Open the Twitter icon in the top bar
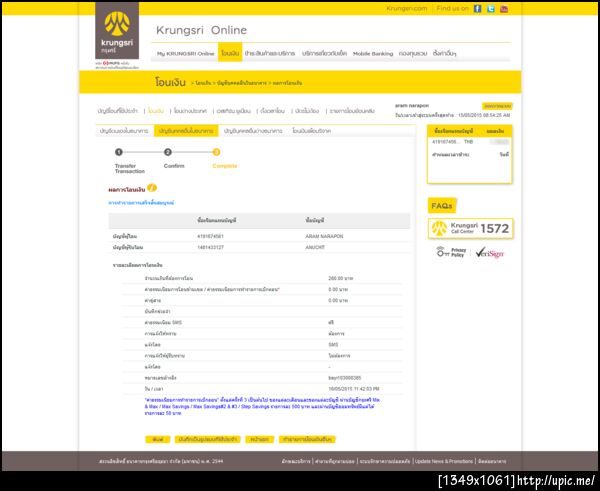The width and height of the screenshot is (600, 491). 491,9
